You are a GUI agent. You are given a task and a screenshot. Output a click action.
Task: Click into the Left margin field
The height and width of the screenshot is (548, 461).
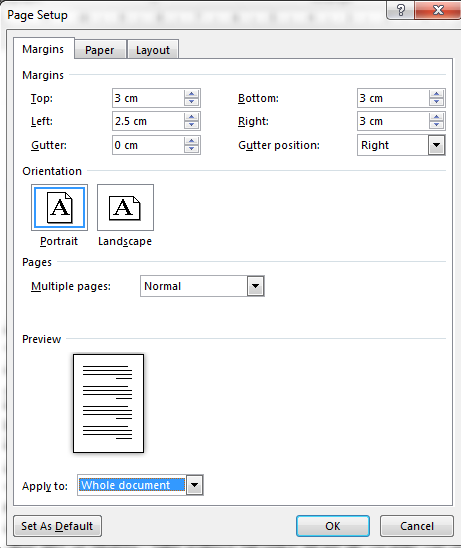click(148, 121)
